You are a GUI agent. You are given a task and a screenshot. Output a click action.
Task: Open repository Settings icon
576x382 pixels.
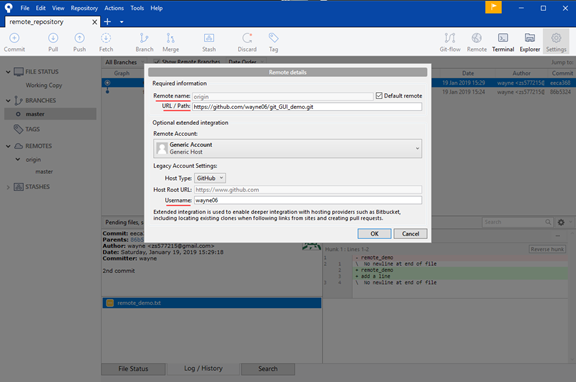(x=556, y=42)
